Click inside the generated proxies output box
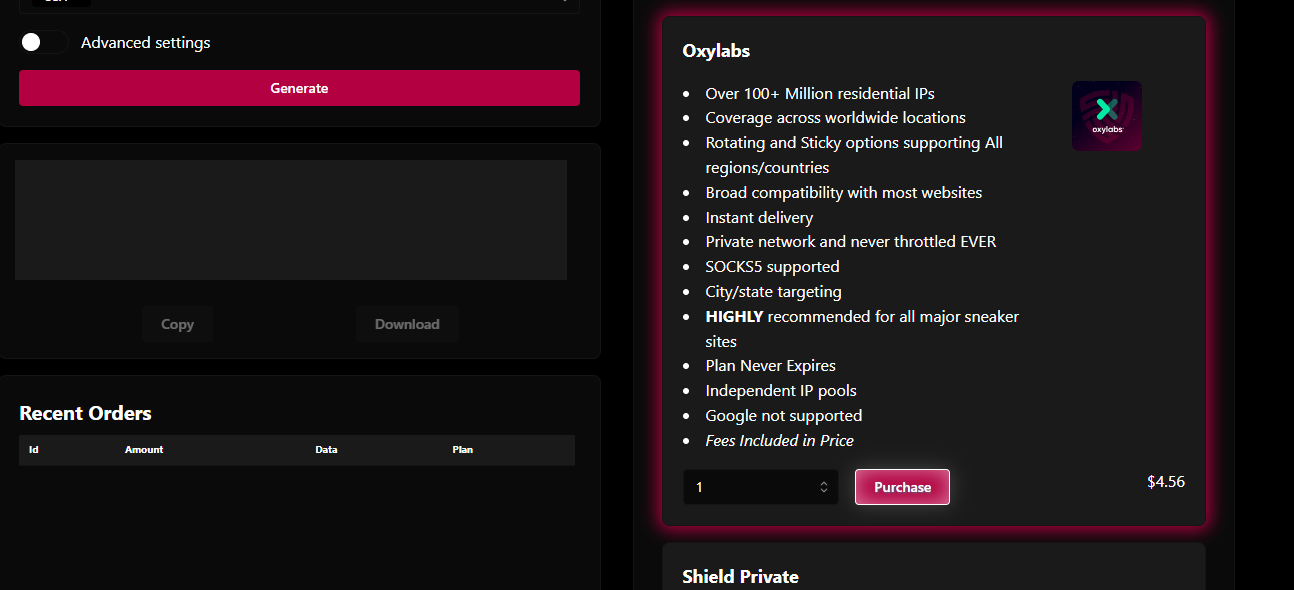The height and width of the screenshot is (590, 1294). [291, 220]
